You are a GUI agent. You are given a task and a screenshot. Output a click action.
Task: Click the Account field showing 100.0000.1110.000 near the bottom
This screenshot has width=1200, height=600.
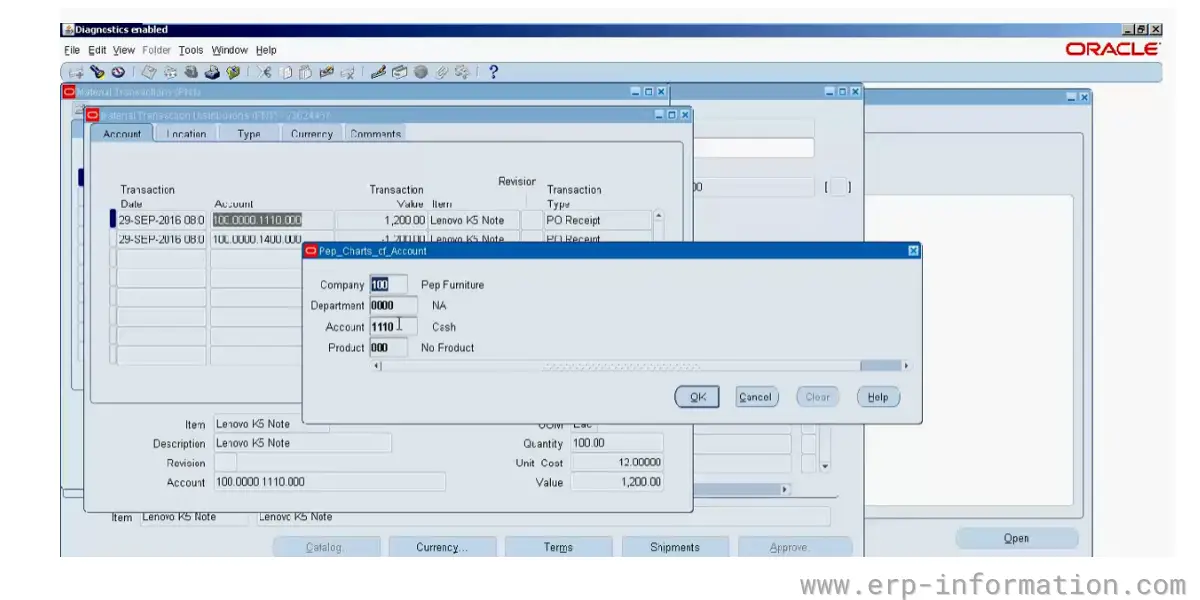[330, 482]
